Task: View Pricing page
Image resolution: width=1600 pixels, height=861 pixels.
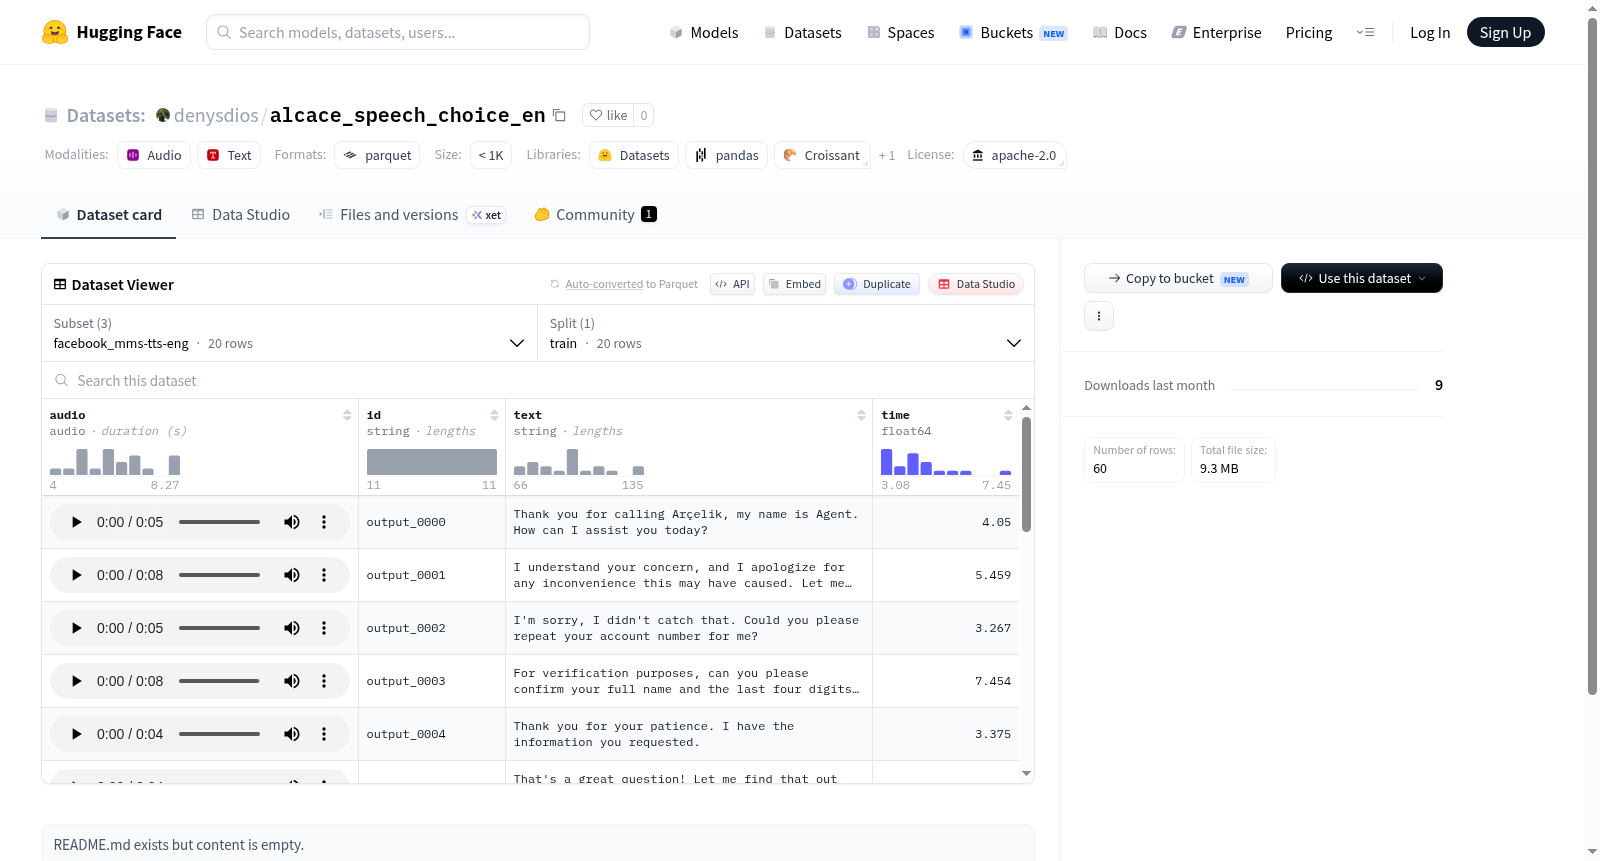Action: (1309, 32)
